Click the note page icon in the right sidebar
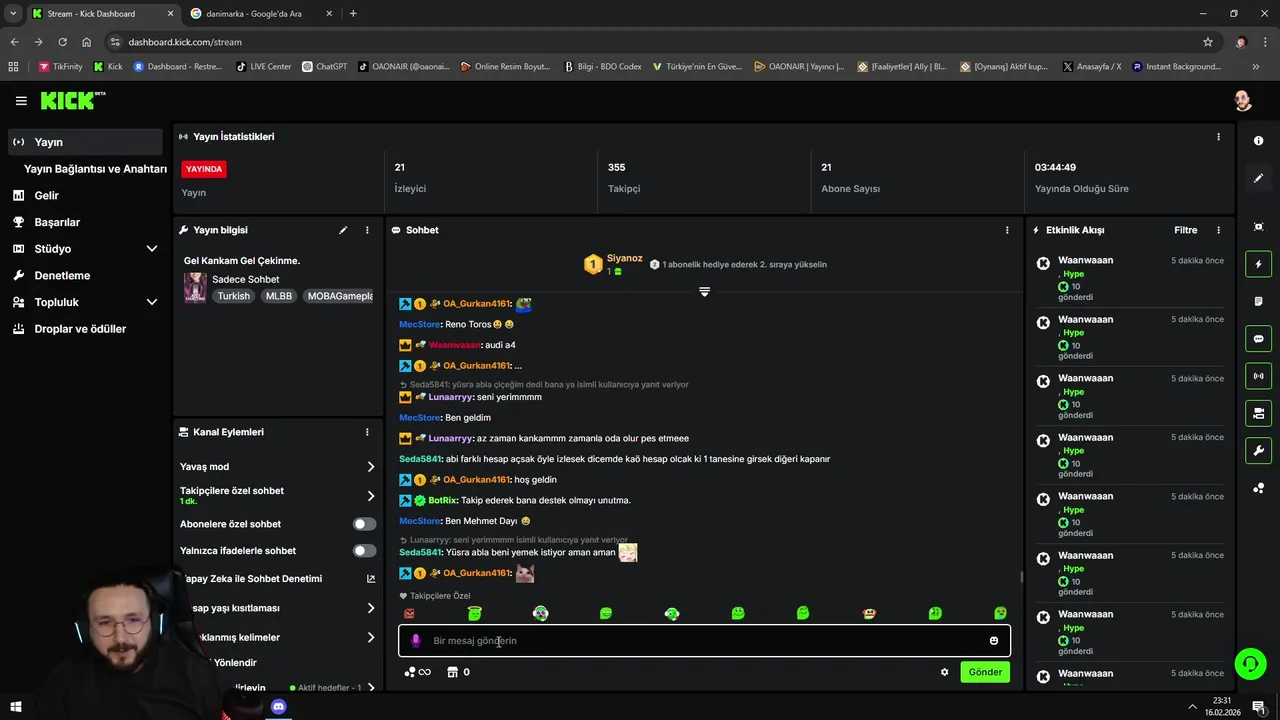This screenshot has width=1280, height=720. [x=1258, y=301]
